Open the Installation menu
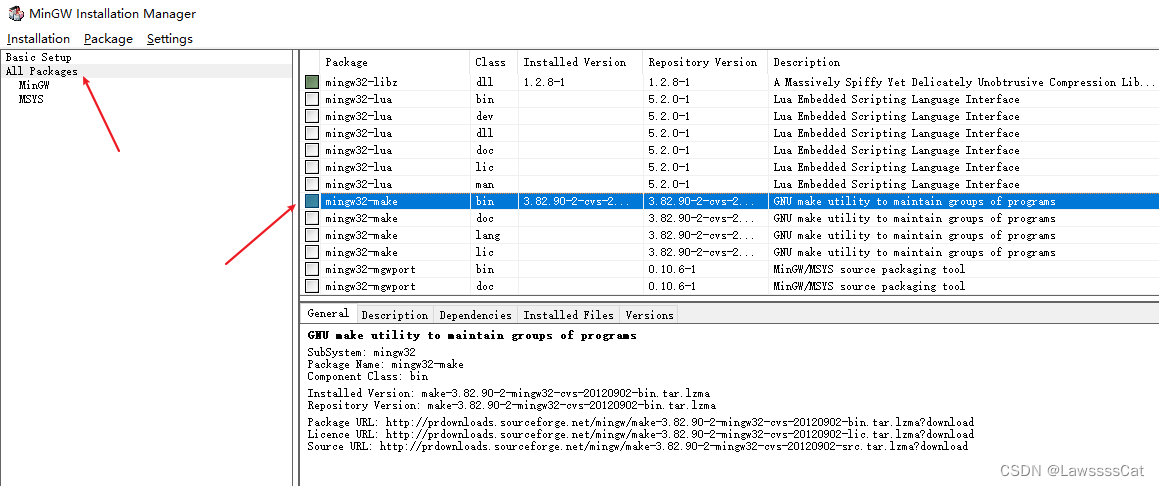The width and height of the screenshot is (1159, 486). [x=38, y=38]
